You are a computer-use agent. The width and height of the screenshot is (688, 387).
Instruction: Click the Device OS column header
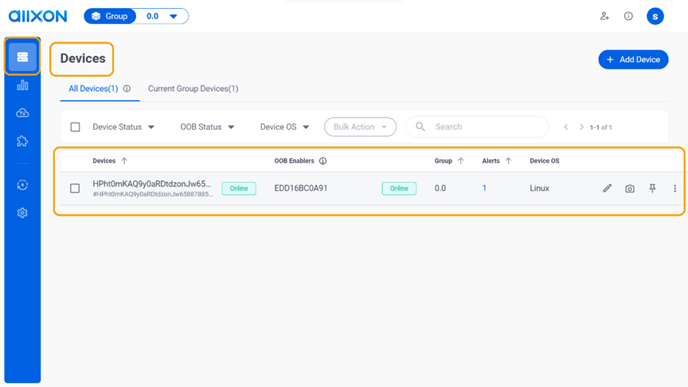pyautogui.click(x=544, y=161)
